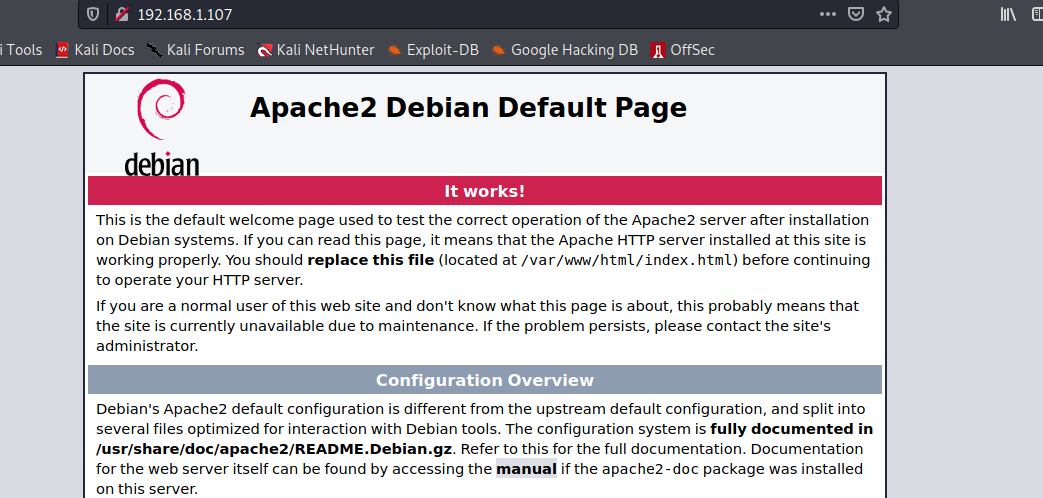Toggle the sidebar icon
Viewport: 1043px width, 498px height.
pyautogui.click(x=1038, y=14)
